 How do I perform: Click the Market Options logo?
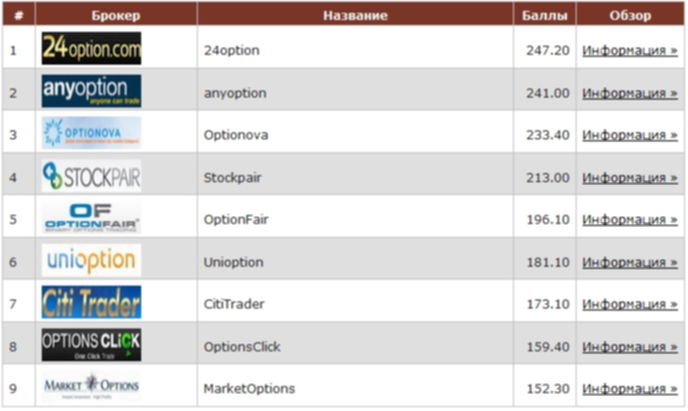pos(91,386)
